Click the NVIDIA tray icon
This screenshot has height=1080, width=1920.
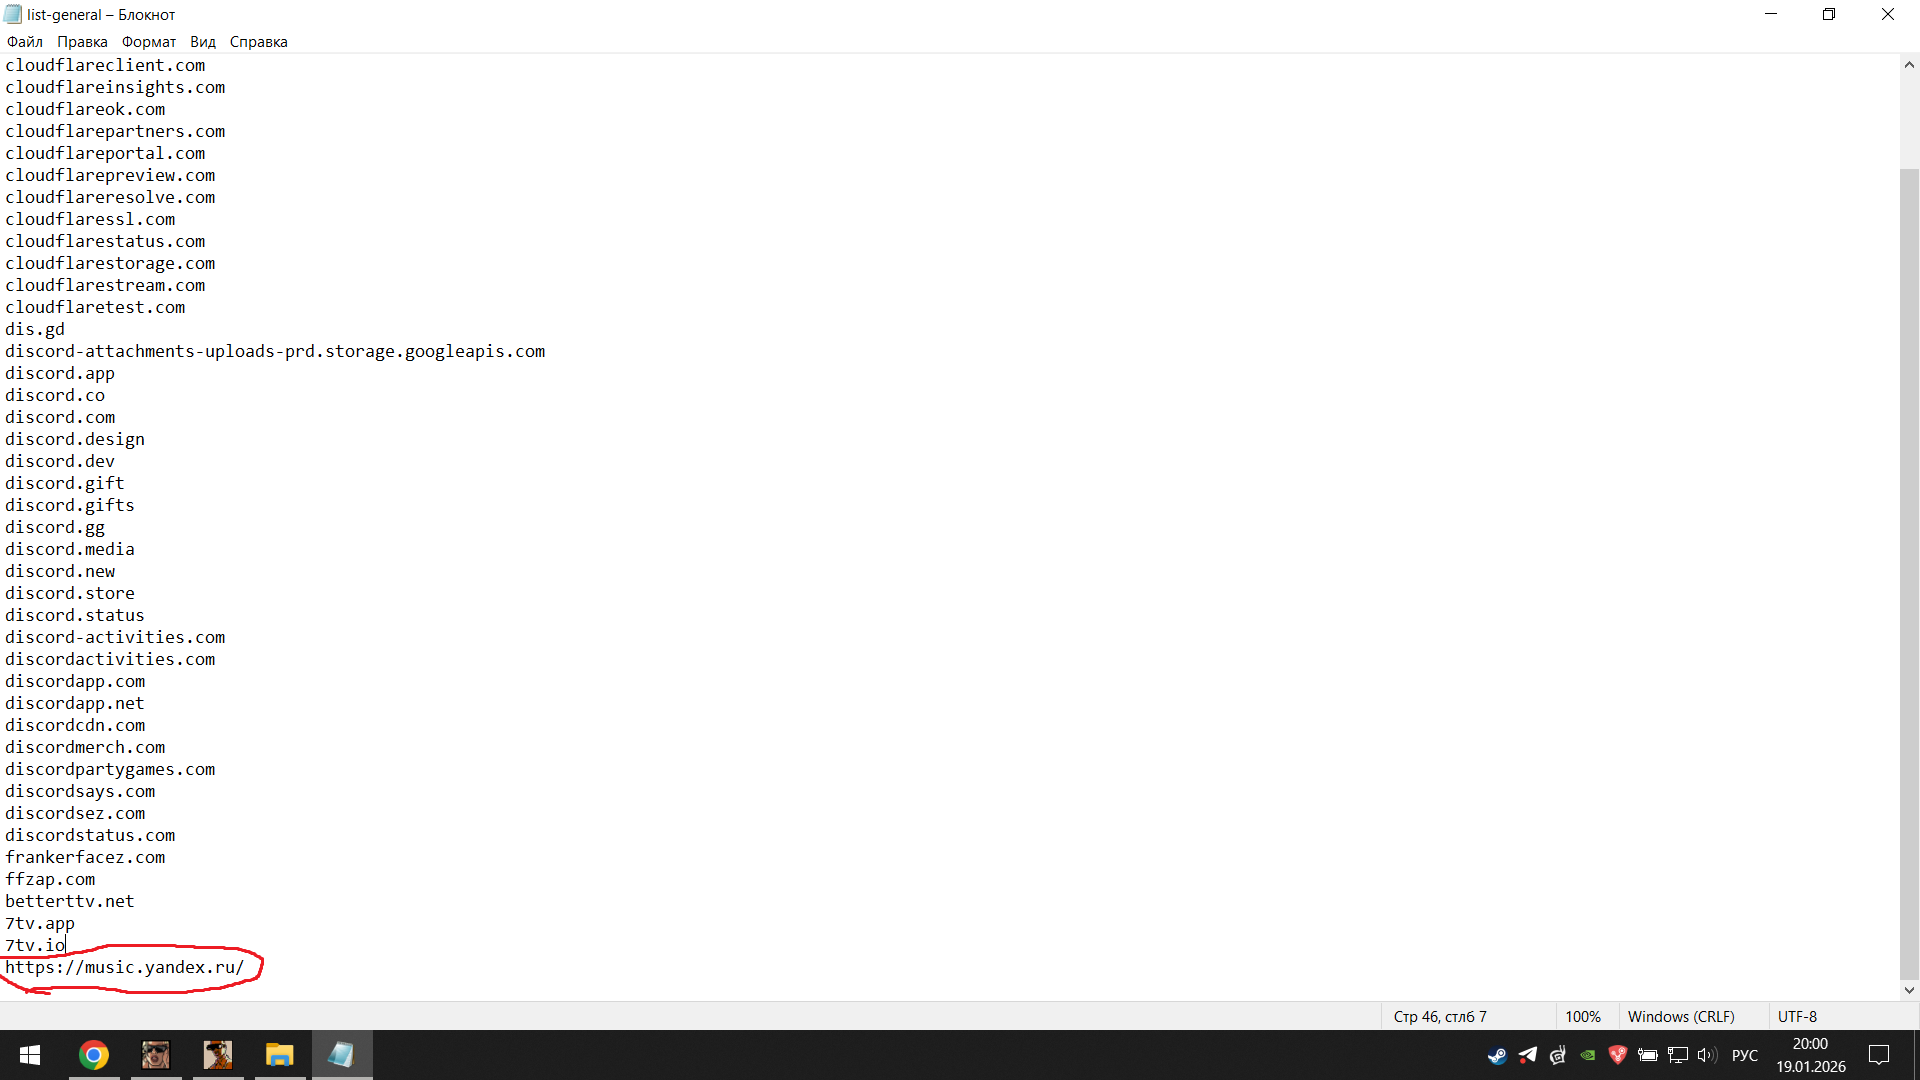coord(1587,1055)
